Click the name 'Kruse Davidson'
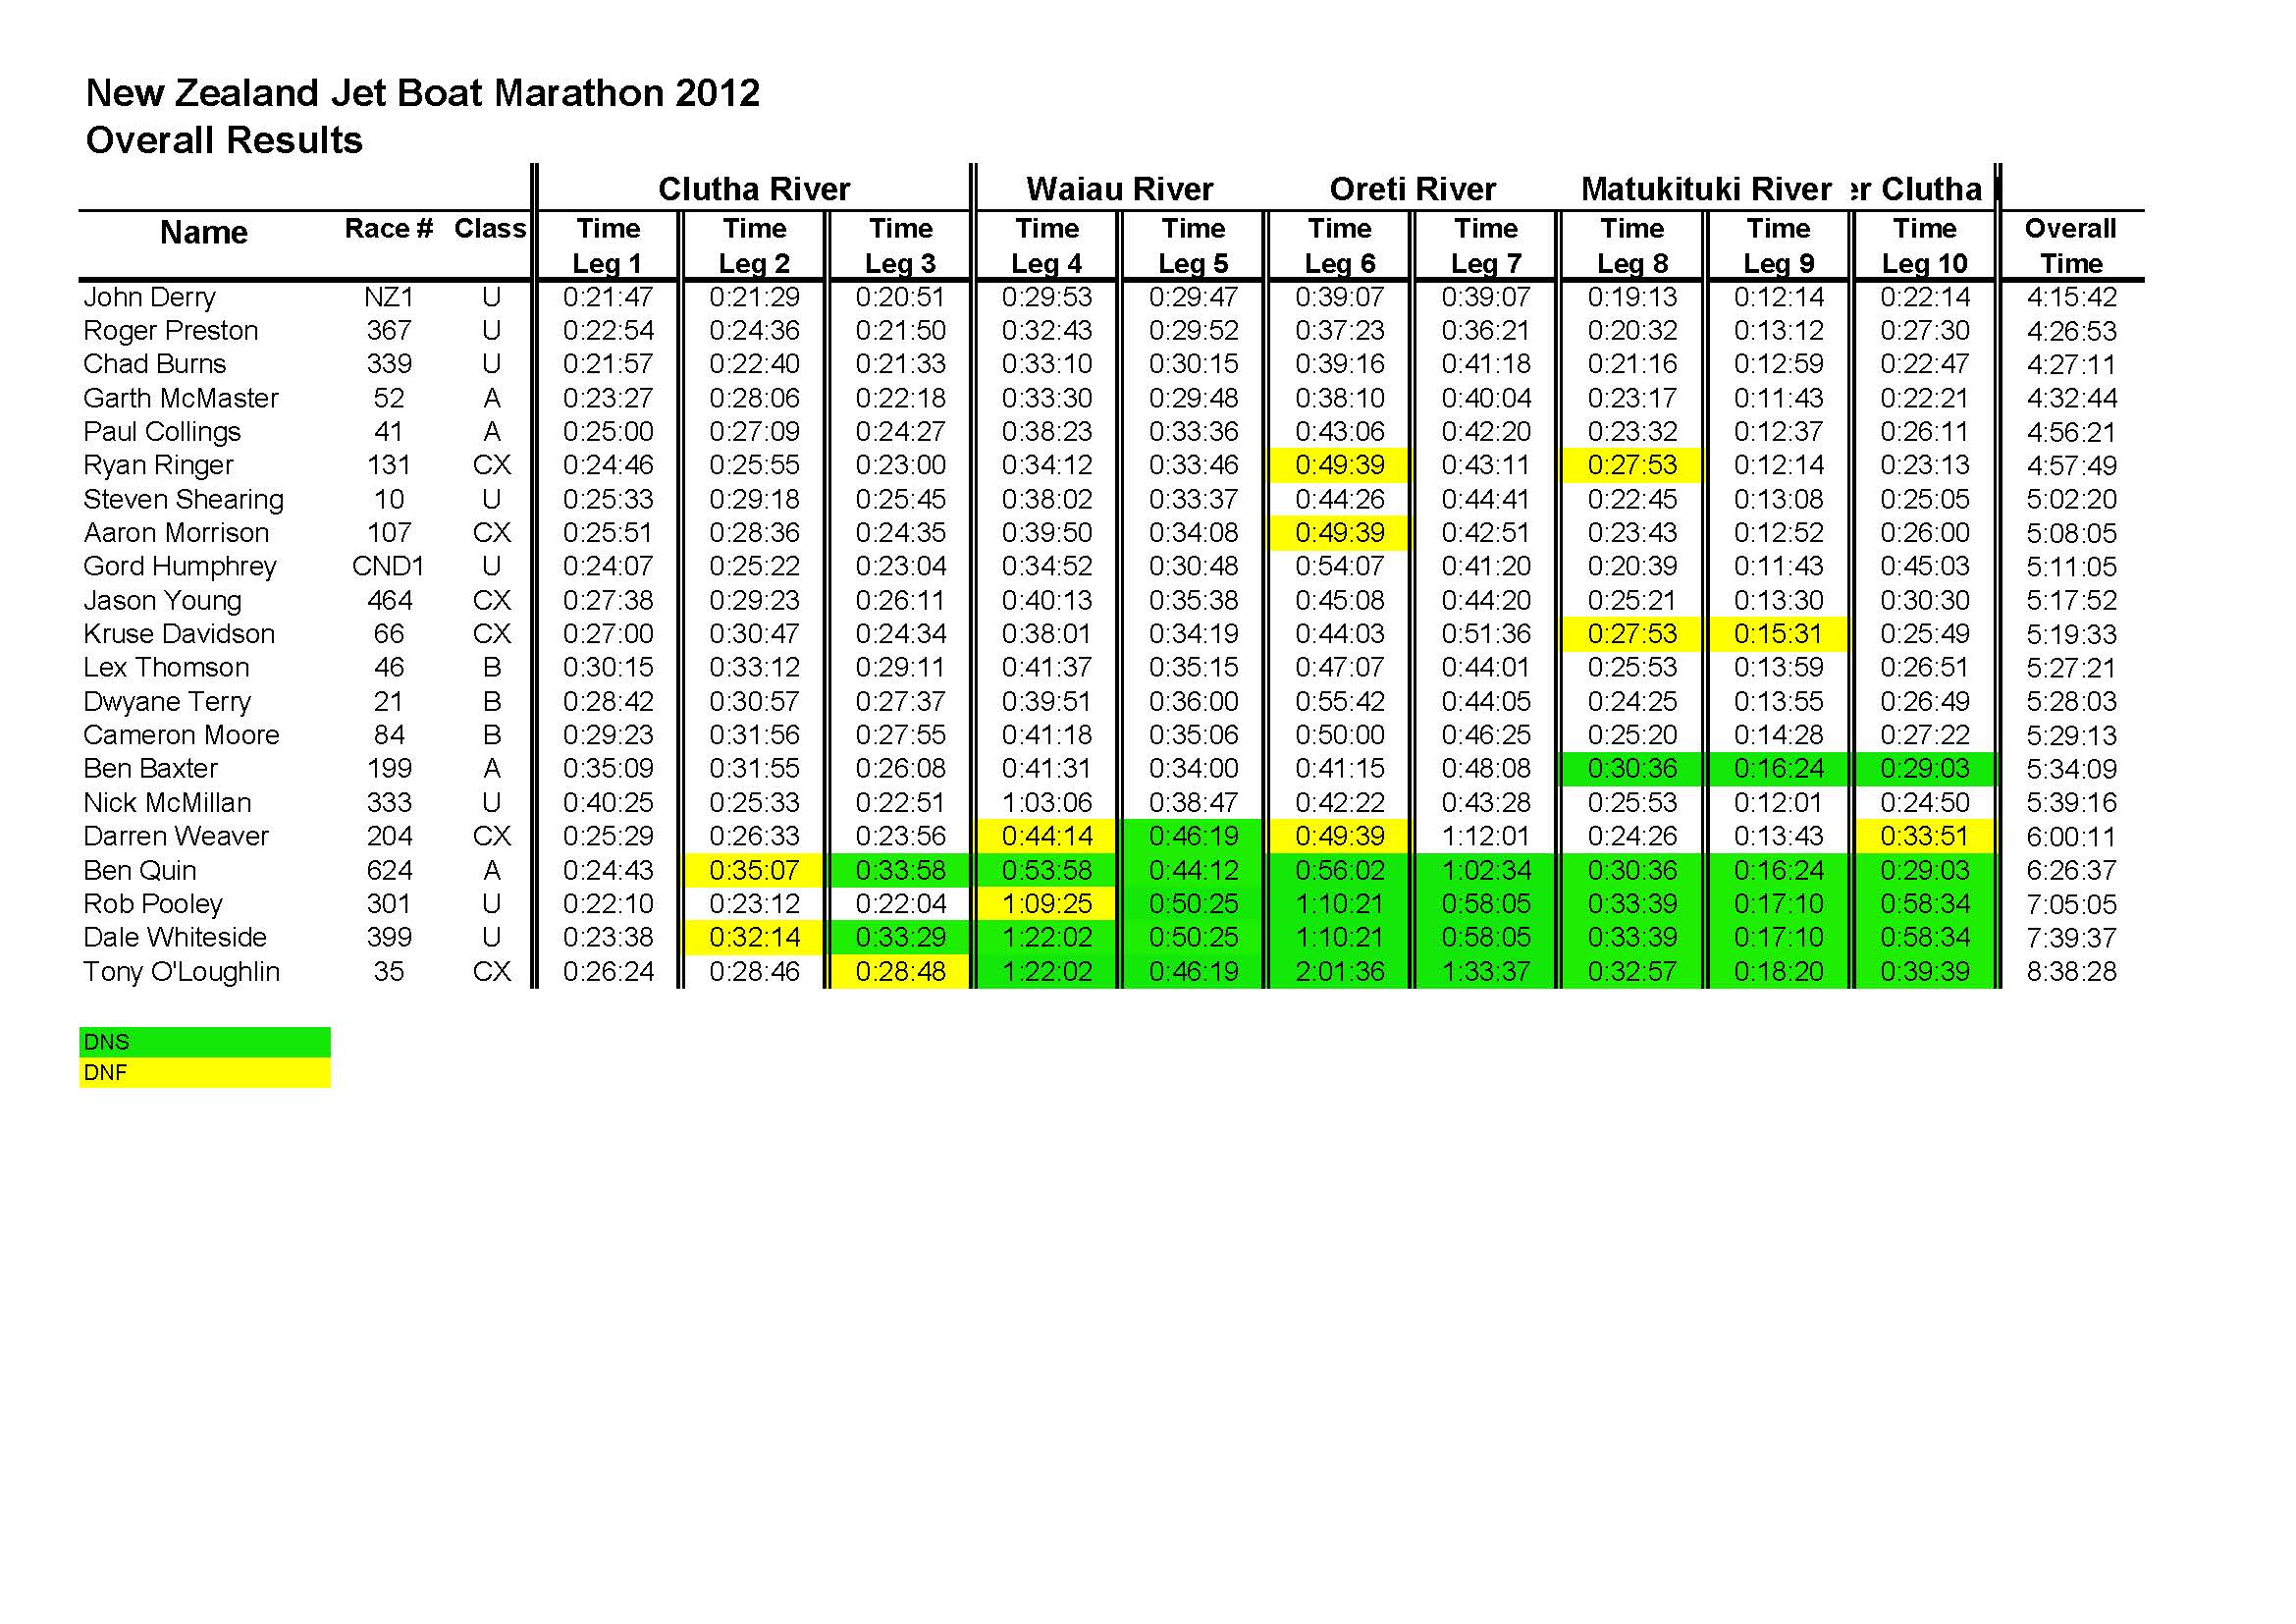Viewport: 2296px width, 1624px height. (179, 634)
